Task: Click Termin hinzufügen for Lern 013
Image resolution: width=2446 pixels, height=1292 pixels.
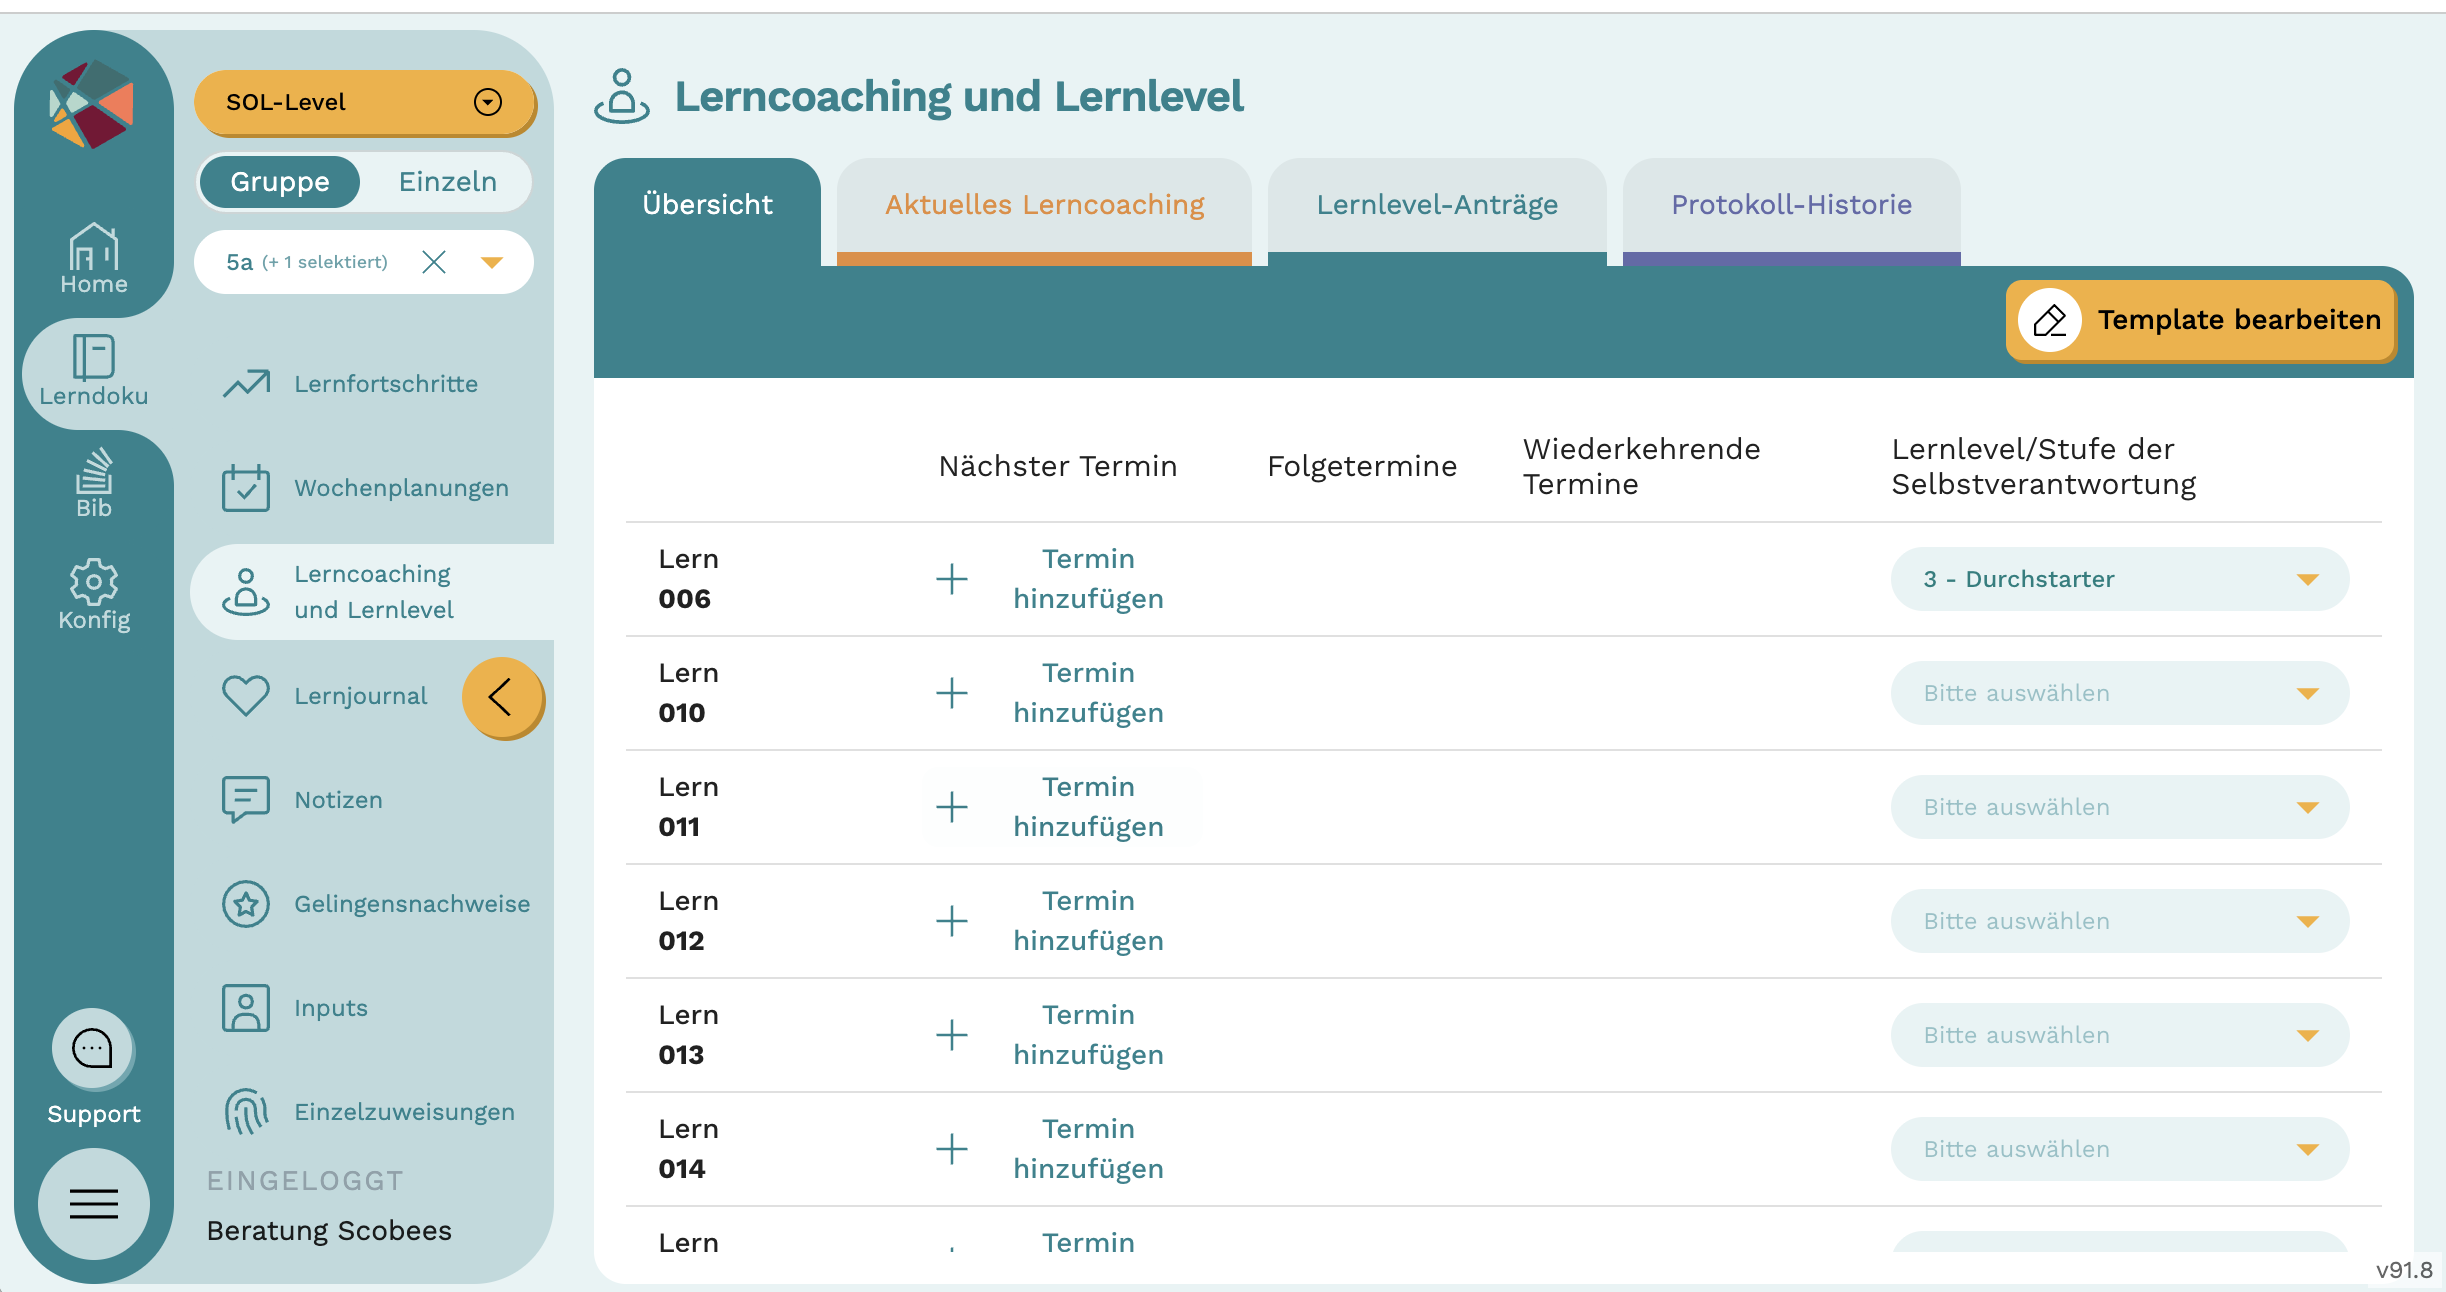Action: [x=1088, y=1035]
